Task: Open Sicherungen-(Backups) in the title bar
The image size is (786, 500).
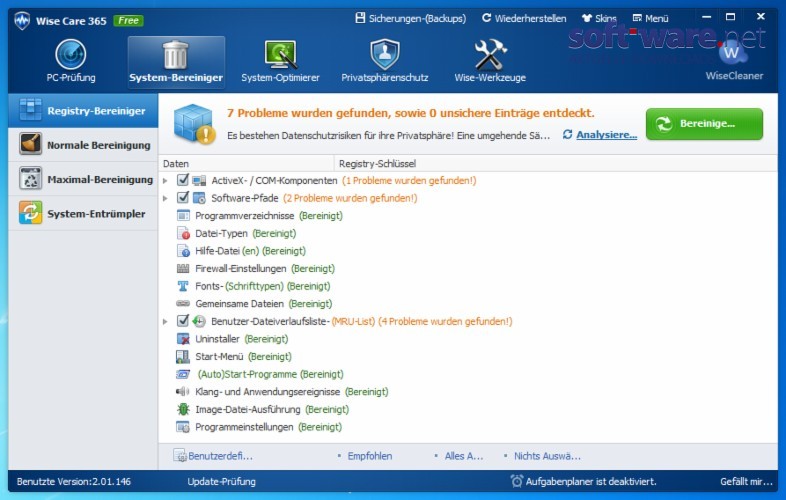Action: click(410, 19)
